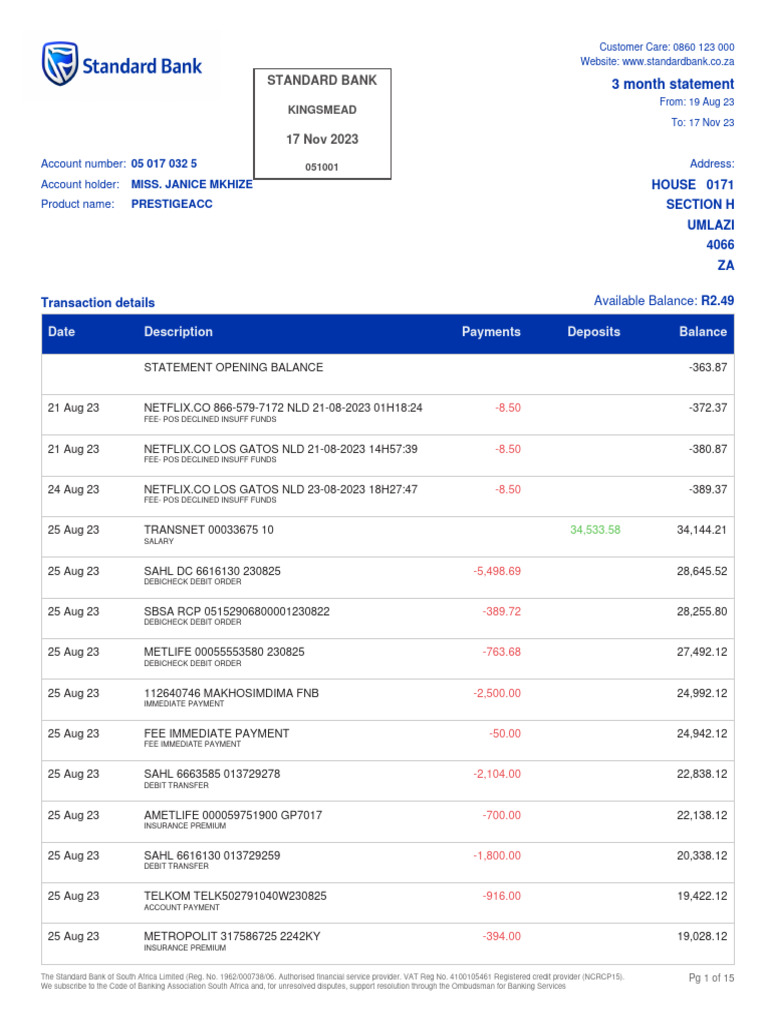Select opening balance value -363.87
The image size is (768, 1024).
pyautogui.click(x=708, y=368)
